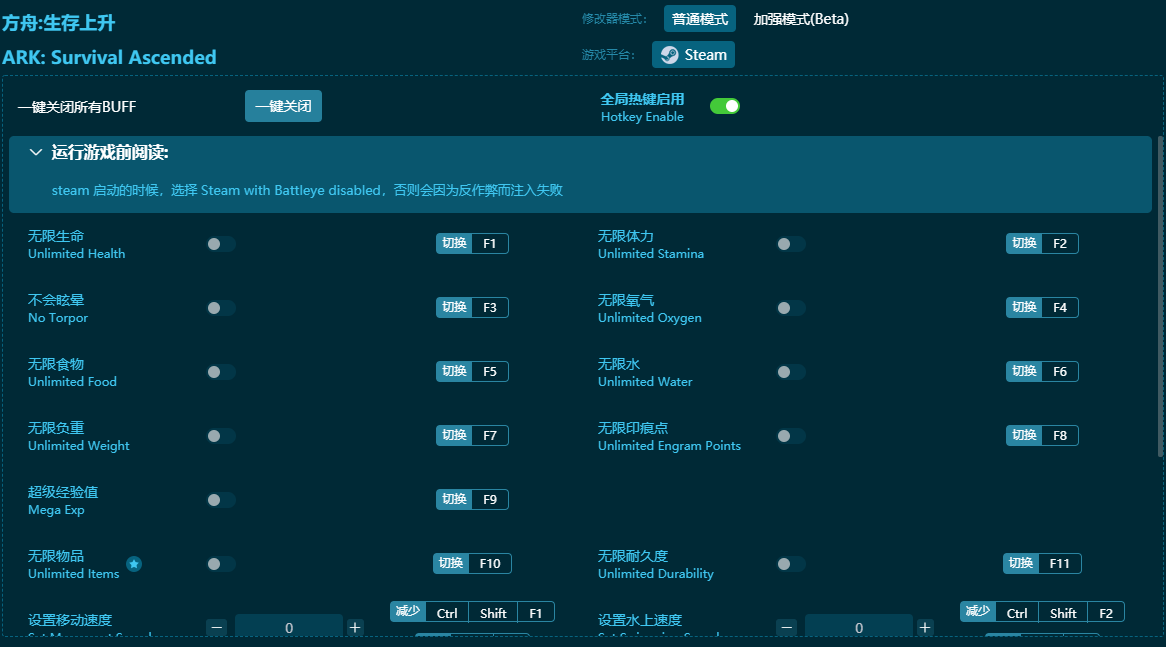1166x647 pixels.
Task: Click the Ctrl Shift F2 decrease hotkey
Action: [x=1042, y=612]
